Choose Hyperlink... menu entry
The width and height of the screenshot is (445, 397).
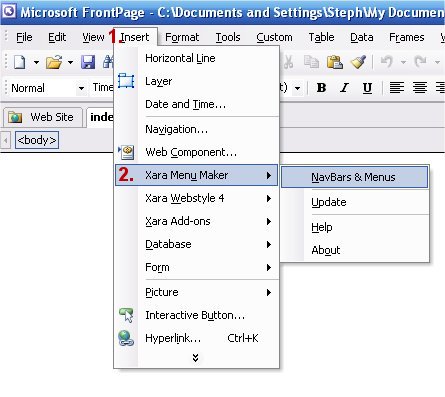(x=196, y=338)
